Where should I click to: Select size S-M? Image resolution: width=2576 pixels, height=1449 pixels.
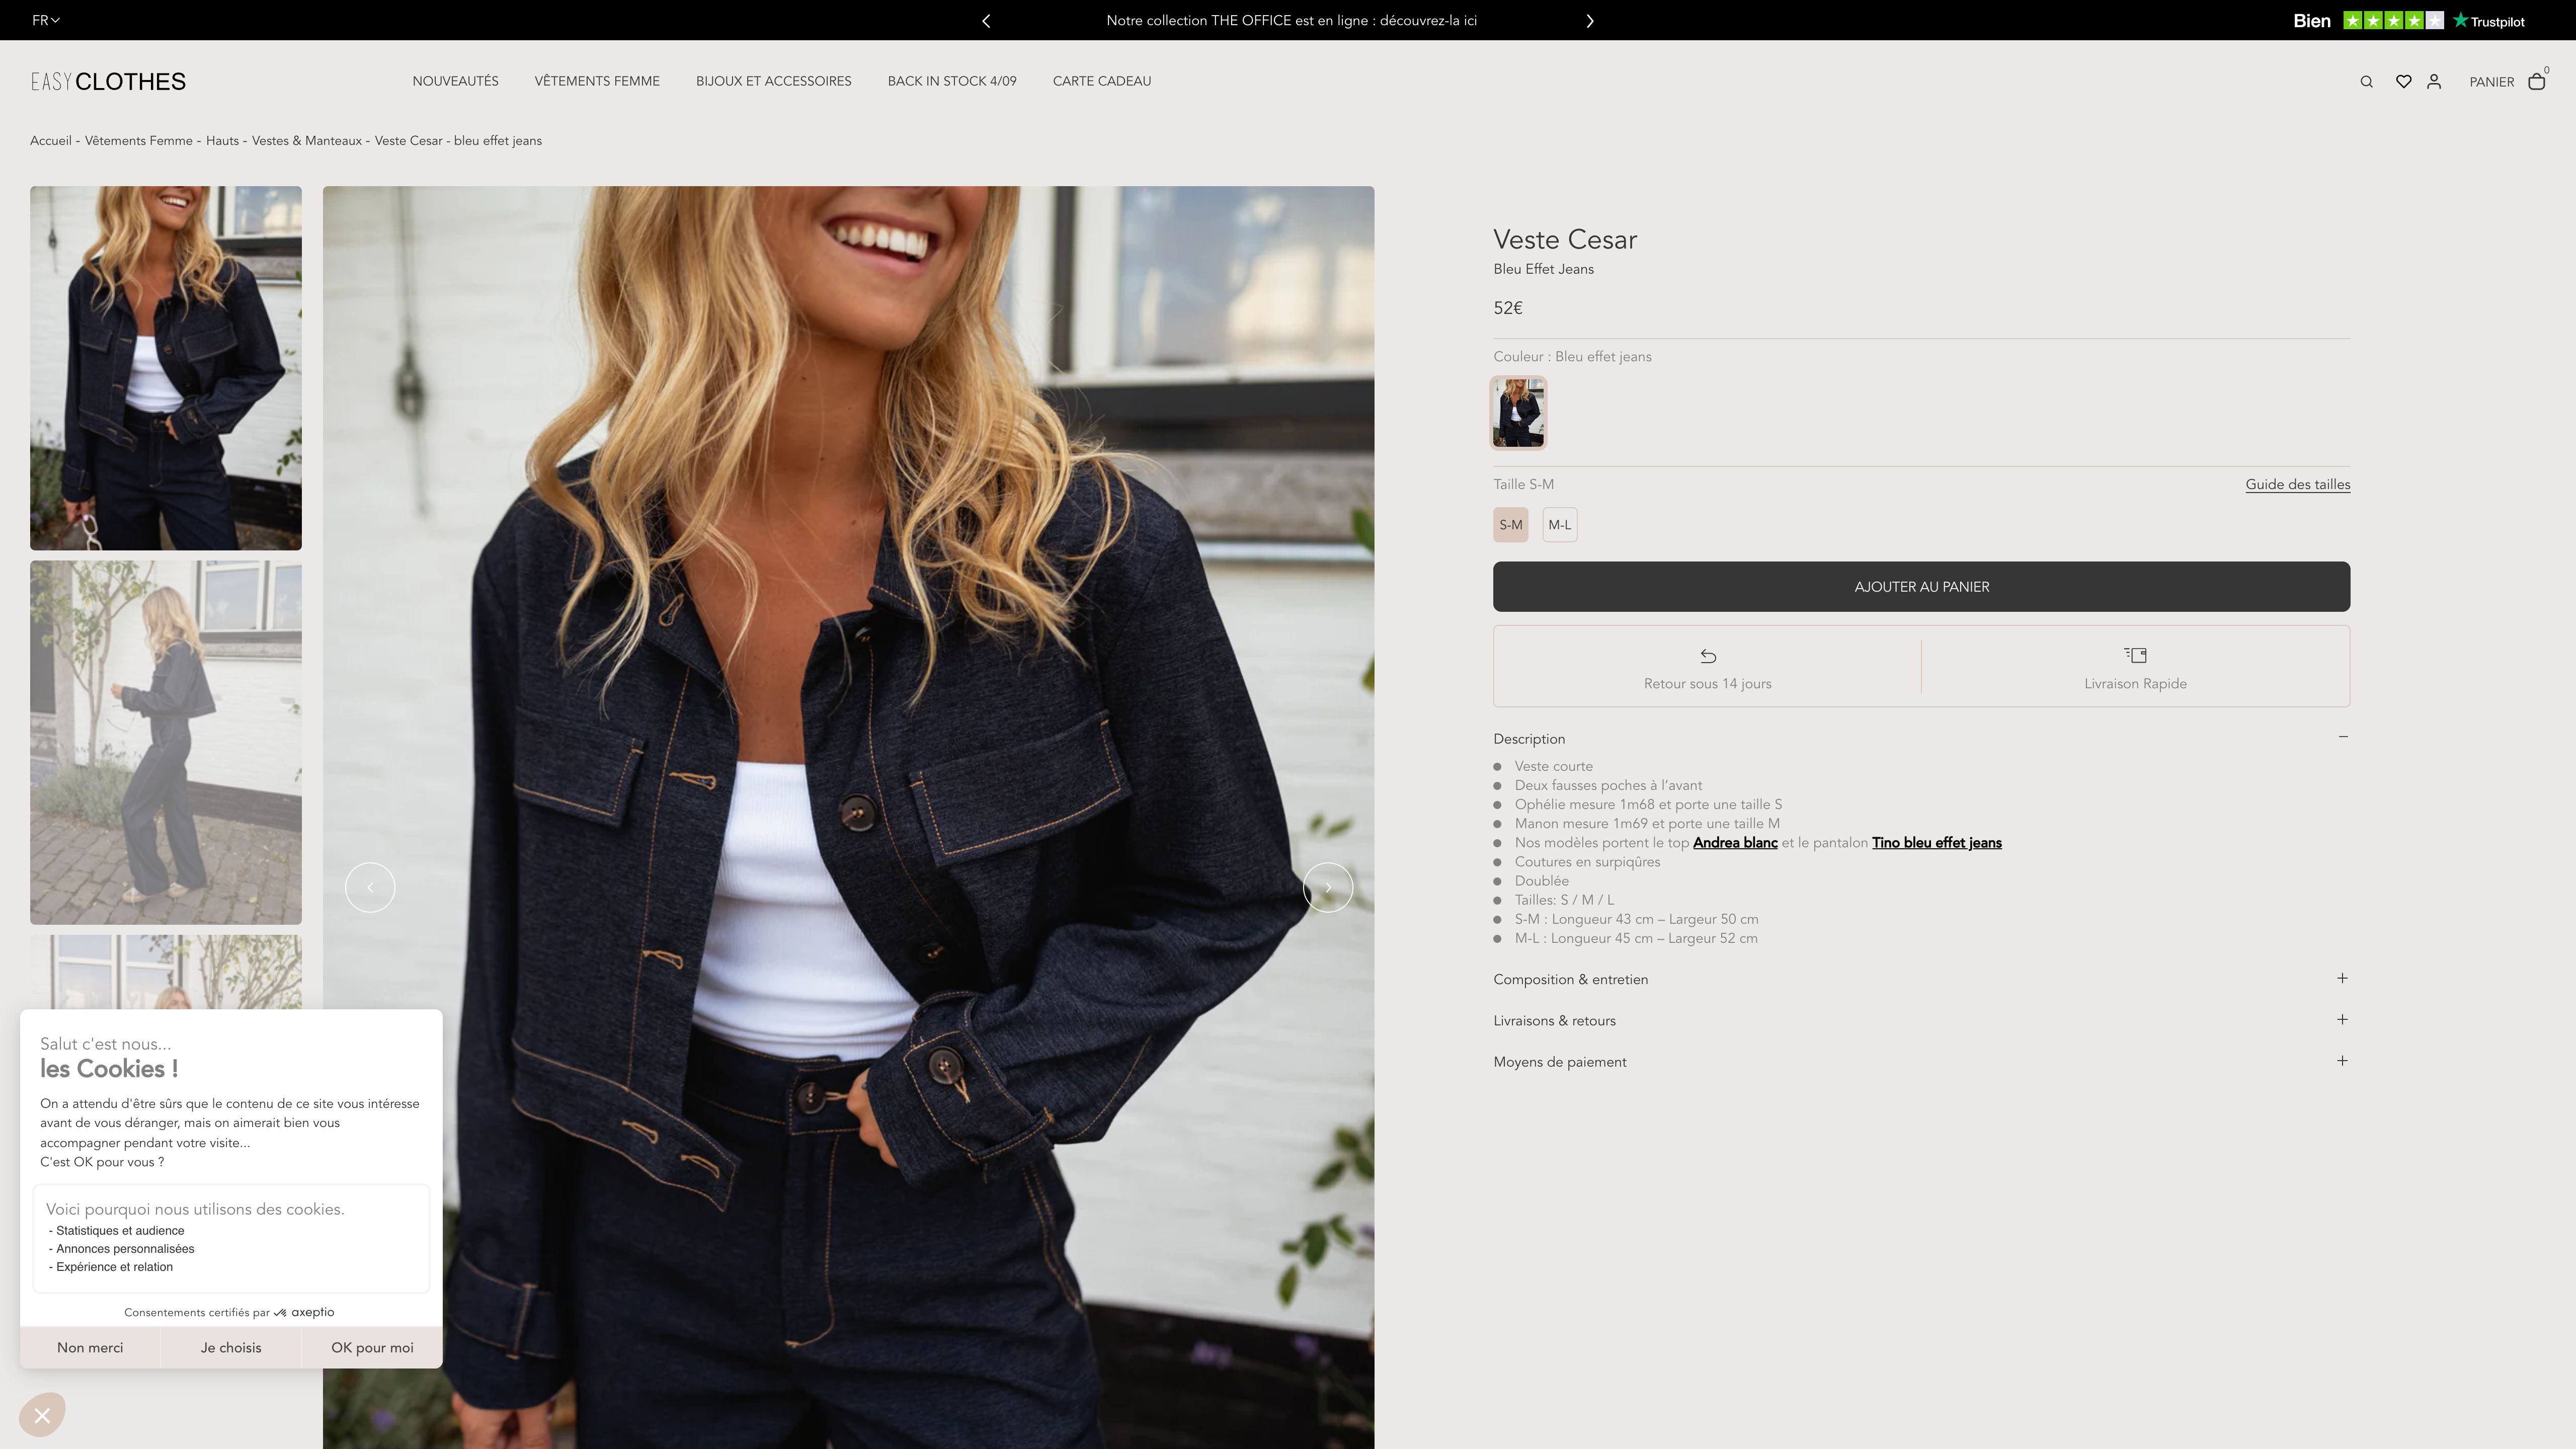pyautogui.click(x=1510, y=524)
